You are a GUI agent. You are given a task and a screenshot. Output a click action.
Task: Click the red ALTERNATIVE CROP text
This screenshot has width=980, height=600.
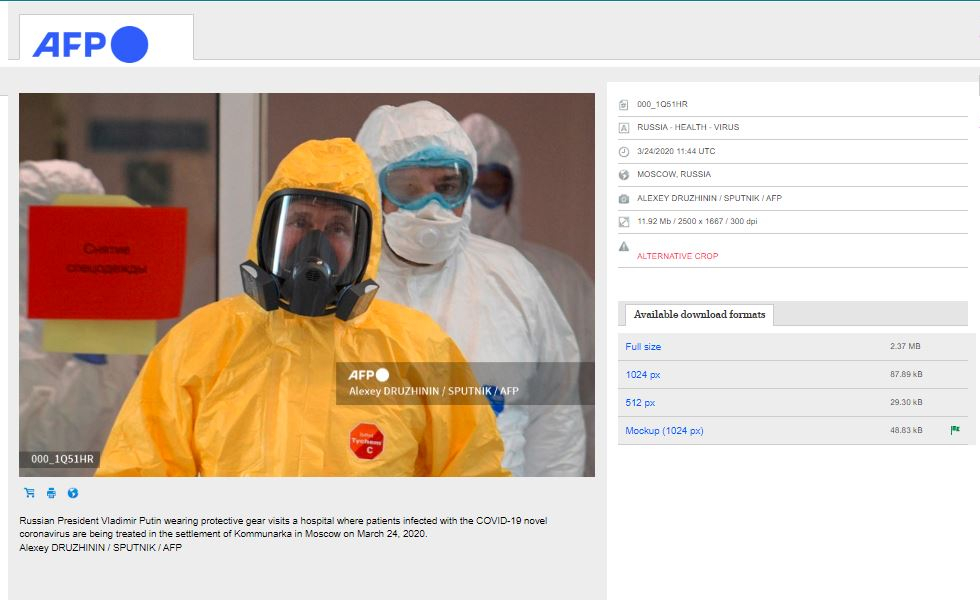point(677,257)
